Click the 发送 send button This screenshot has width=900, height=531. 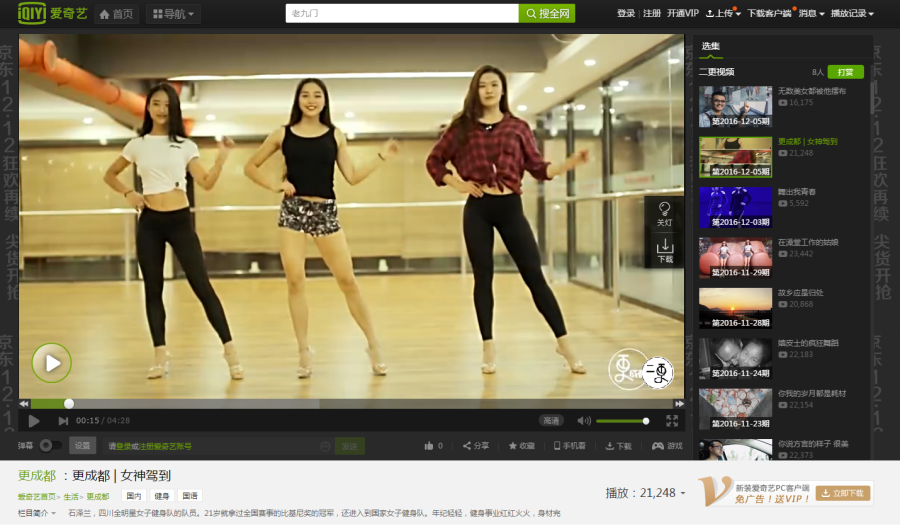coord(350,446)
